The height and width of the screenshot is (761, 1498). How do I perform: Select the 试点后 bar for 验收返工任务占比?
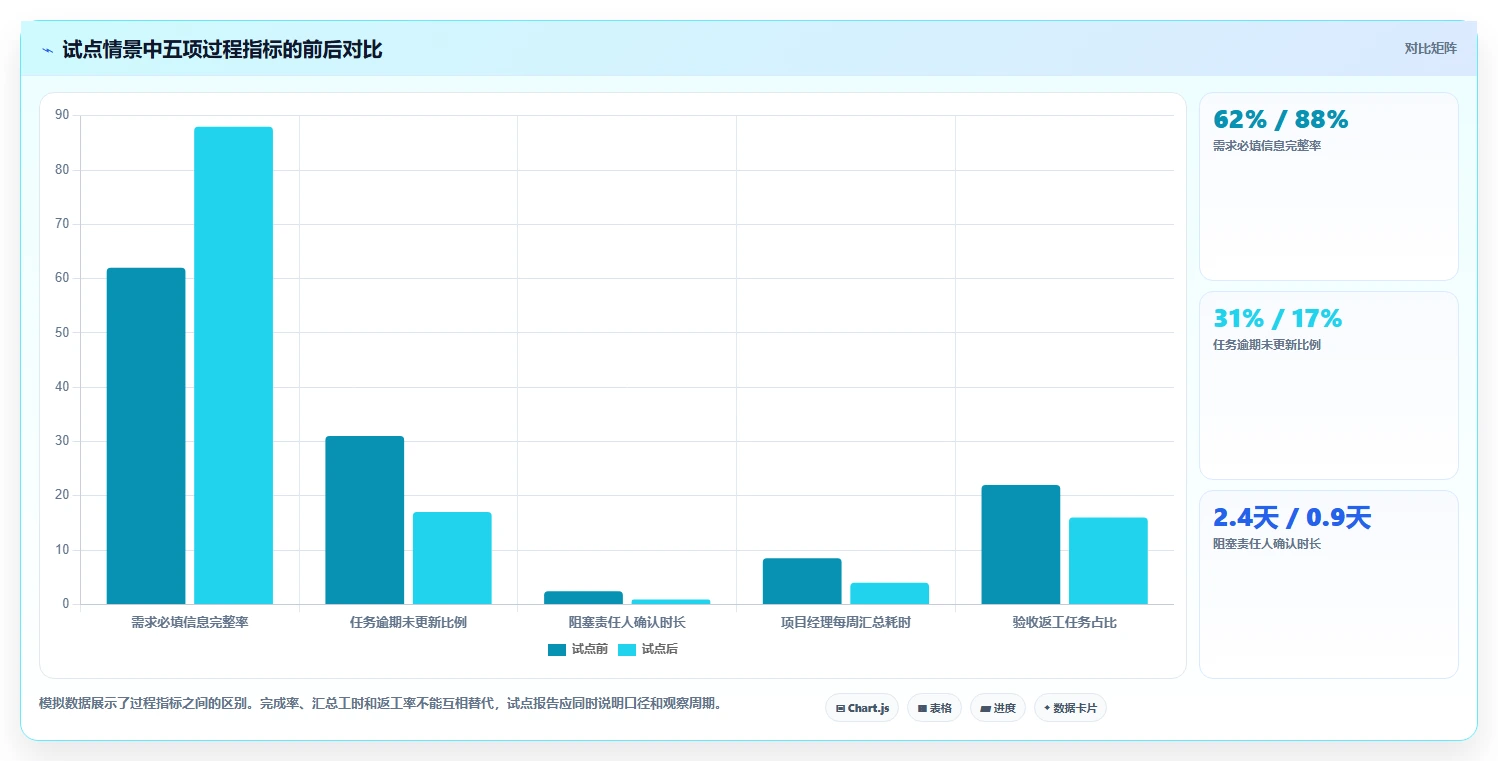tap(1108, 561)
